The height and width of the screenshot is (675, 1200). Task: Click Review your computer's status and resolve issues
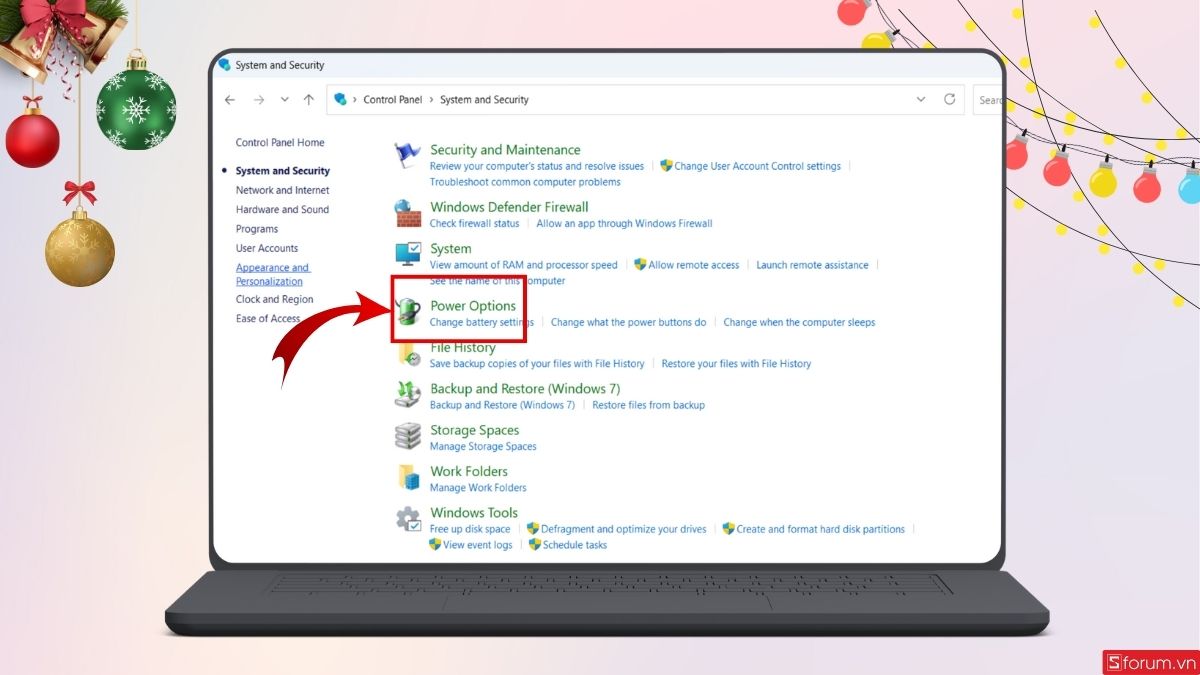[x=537, y=166]
